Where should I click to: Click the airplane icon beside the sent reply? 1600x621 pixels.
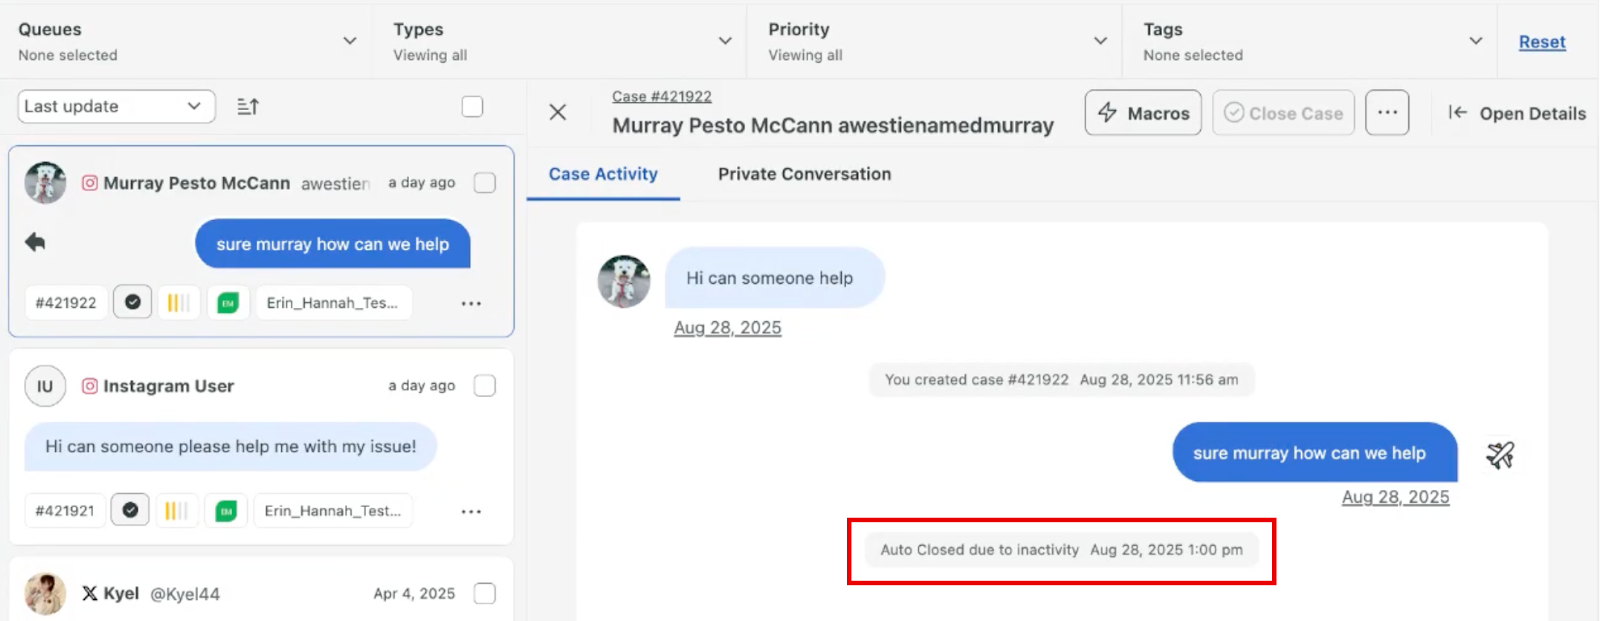pyautogui.click(x=1499, y=455)
